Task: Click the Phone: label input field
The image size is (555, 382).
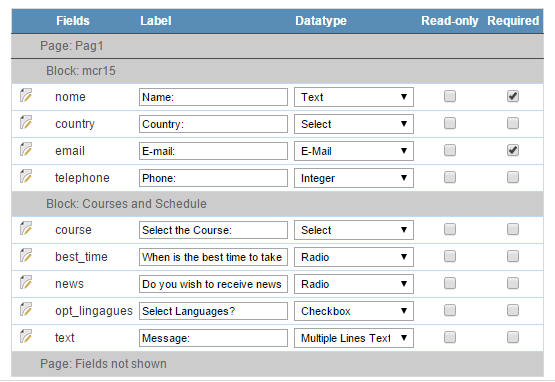Action: click(213, 178)
